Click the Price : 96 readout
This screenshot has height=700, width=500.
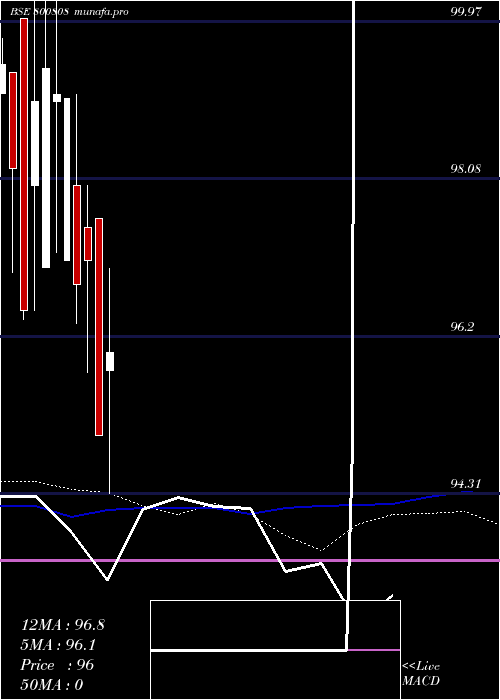[57, 665]
